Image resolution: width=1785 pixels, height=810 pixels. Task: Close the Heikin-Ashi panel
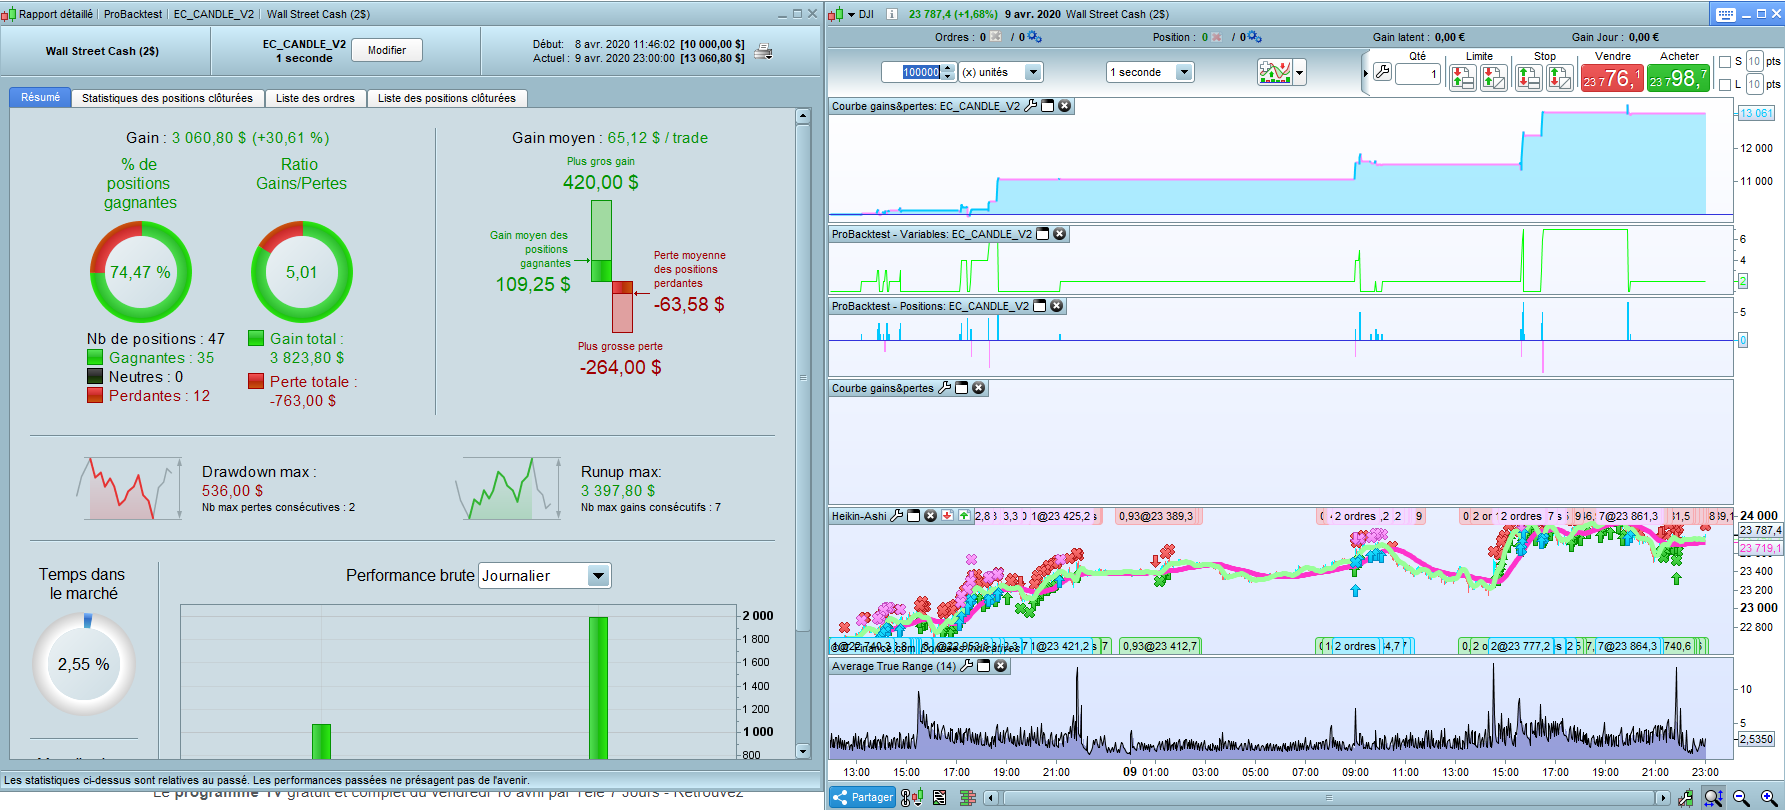click(930, 516)
